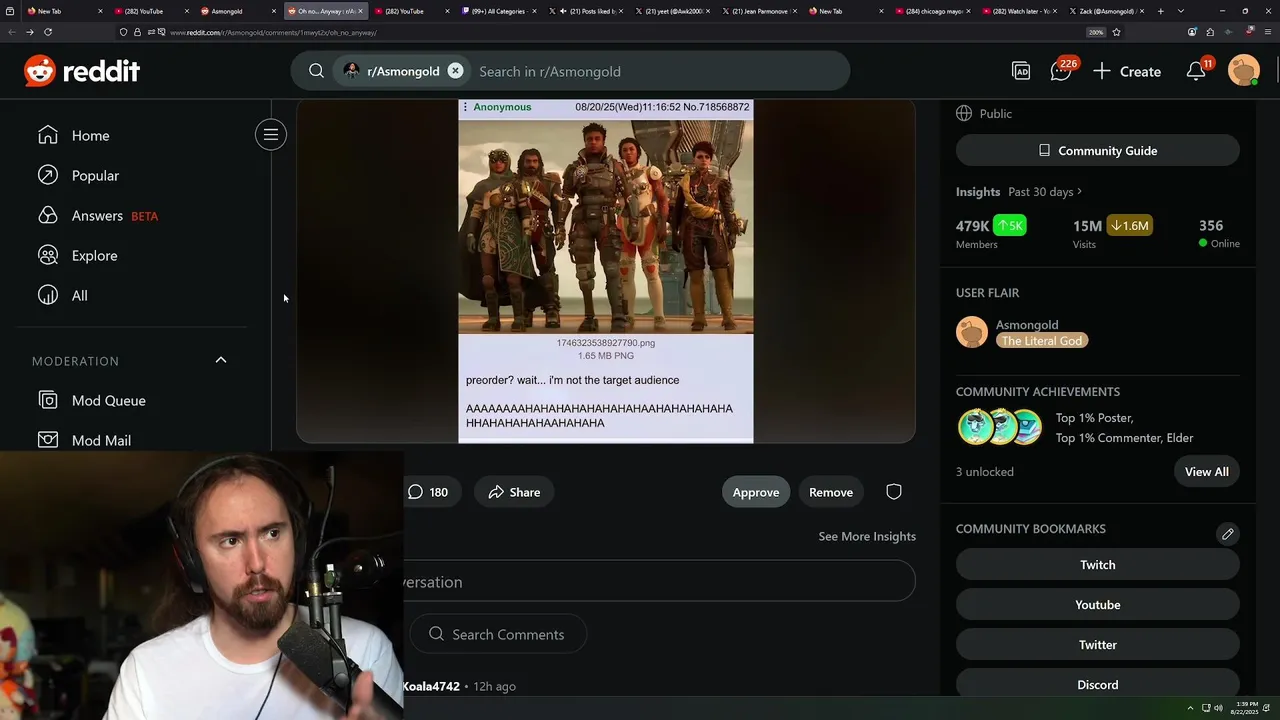Remove the r/Asmongold search filter chip

tap(455, 71)
